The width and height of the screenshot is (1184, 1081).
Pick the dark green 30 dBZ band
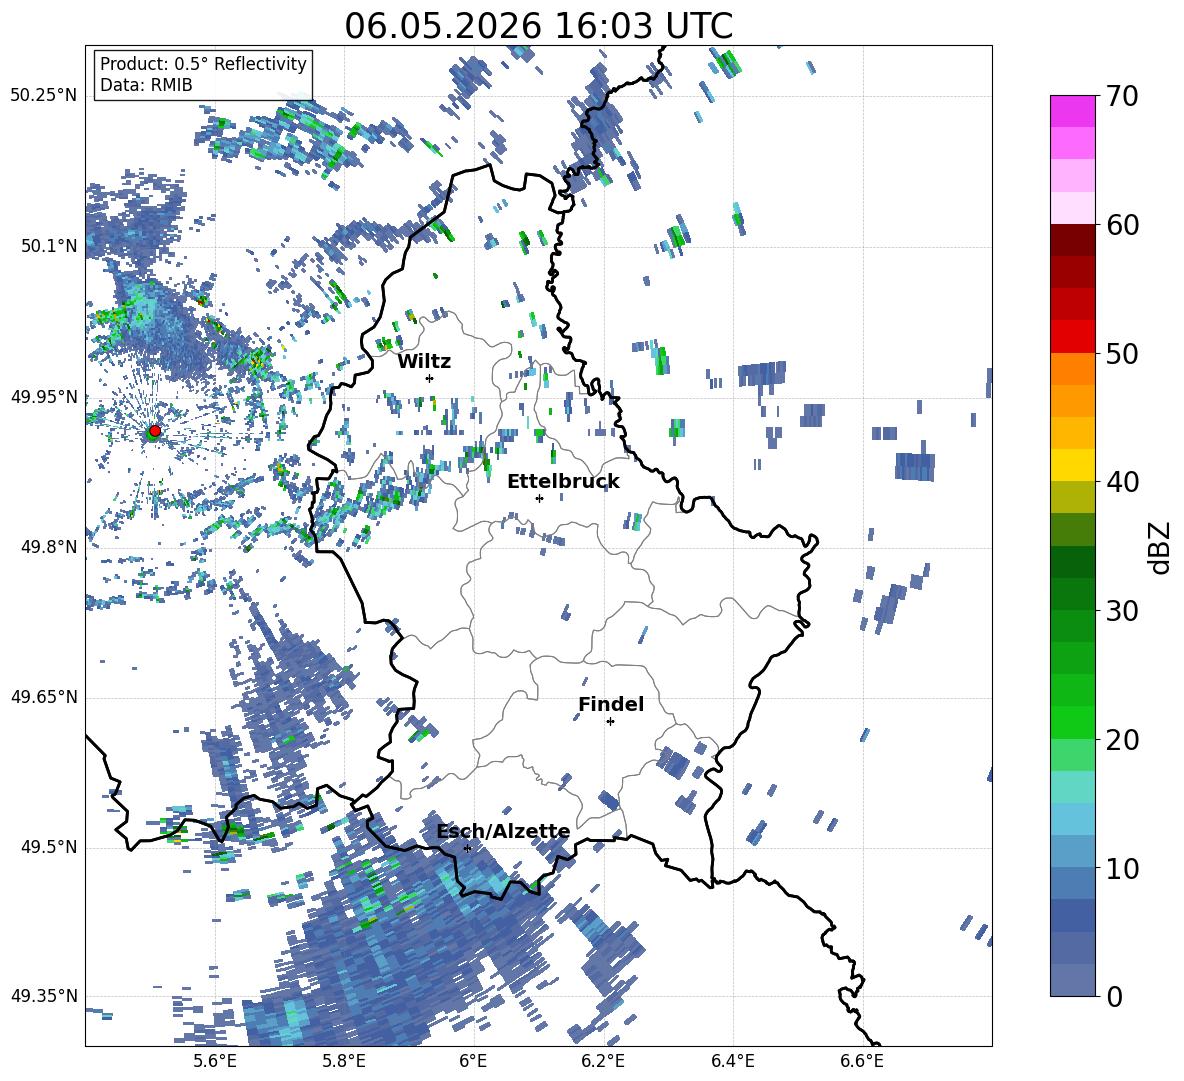[1072, 594]
